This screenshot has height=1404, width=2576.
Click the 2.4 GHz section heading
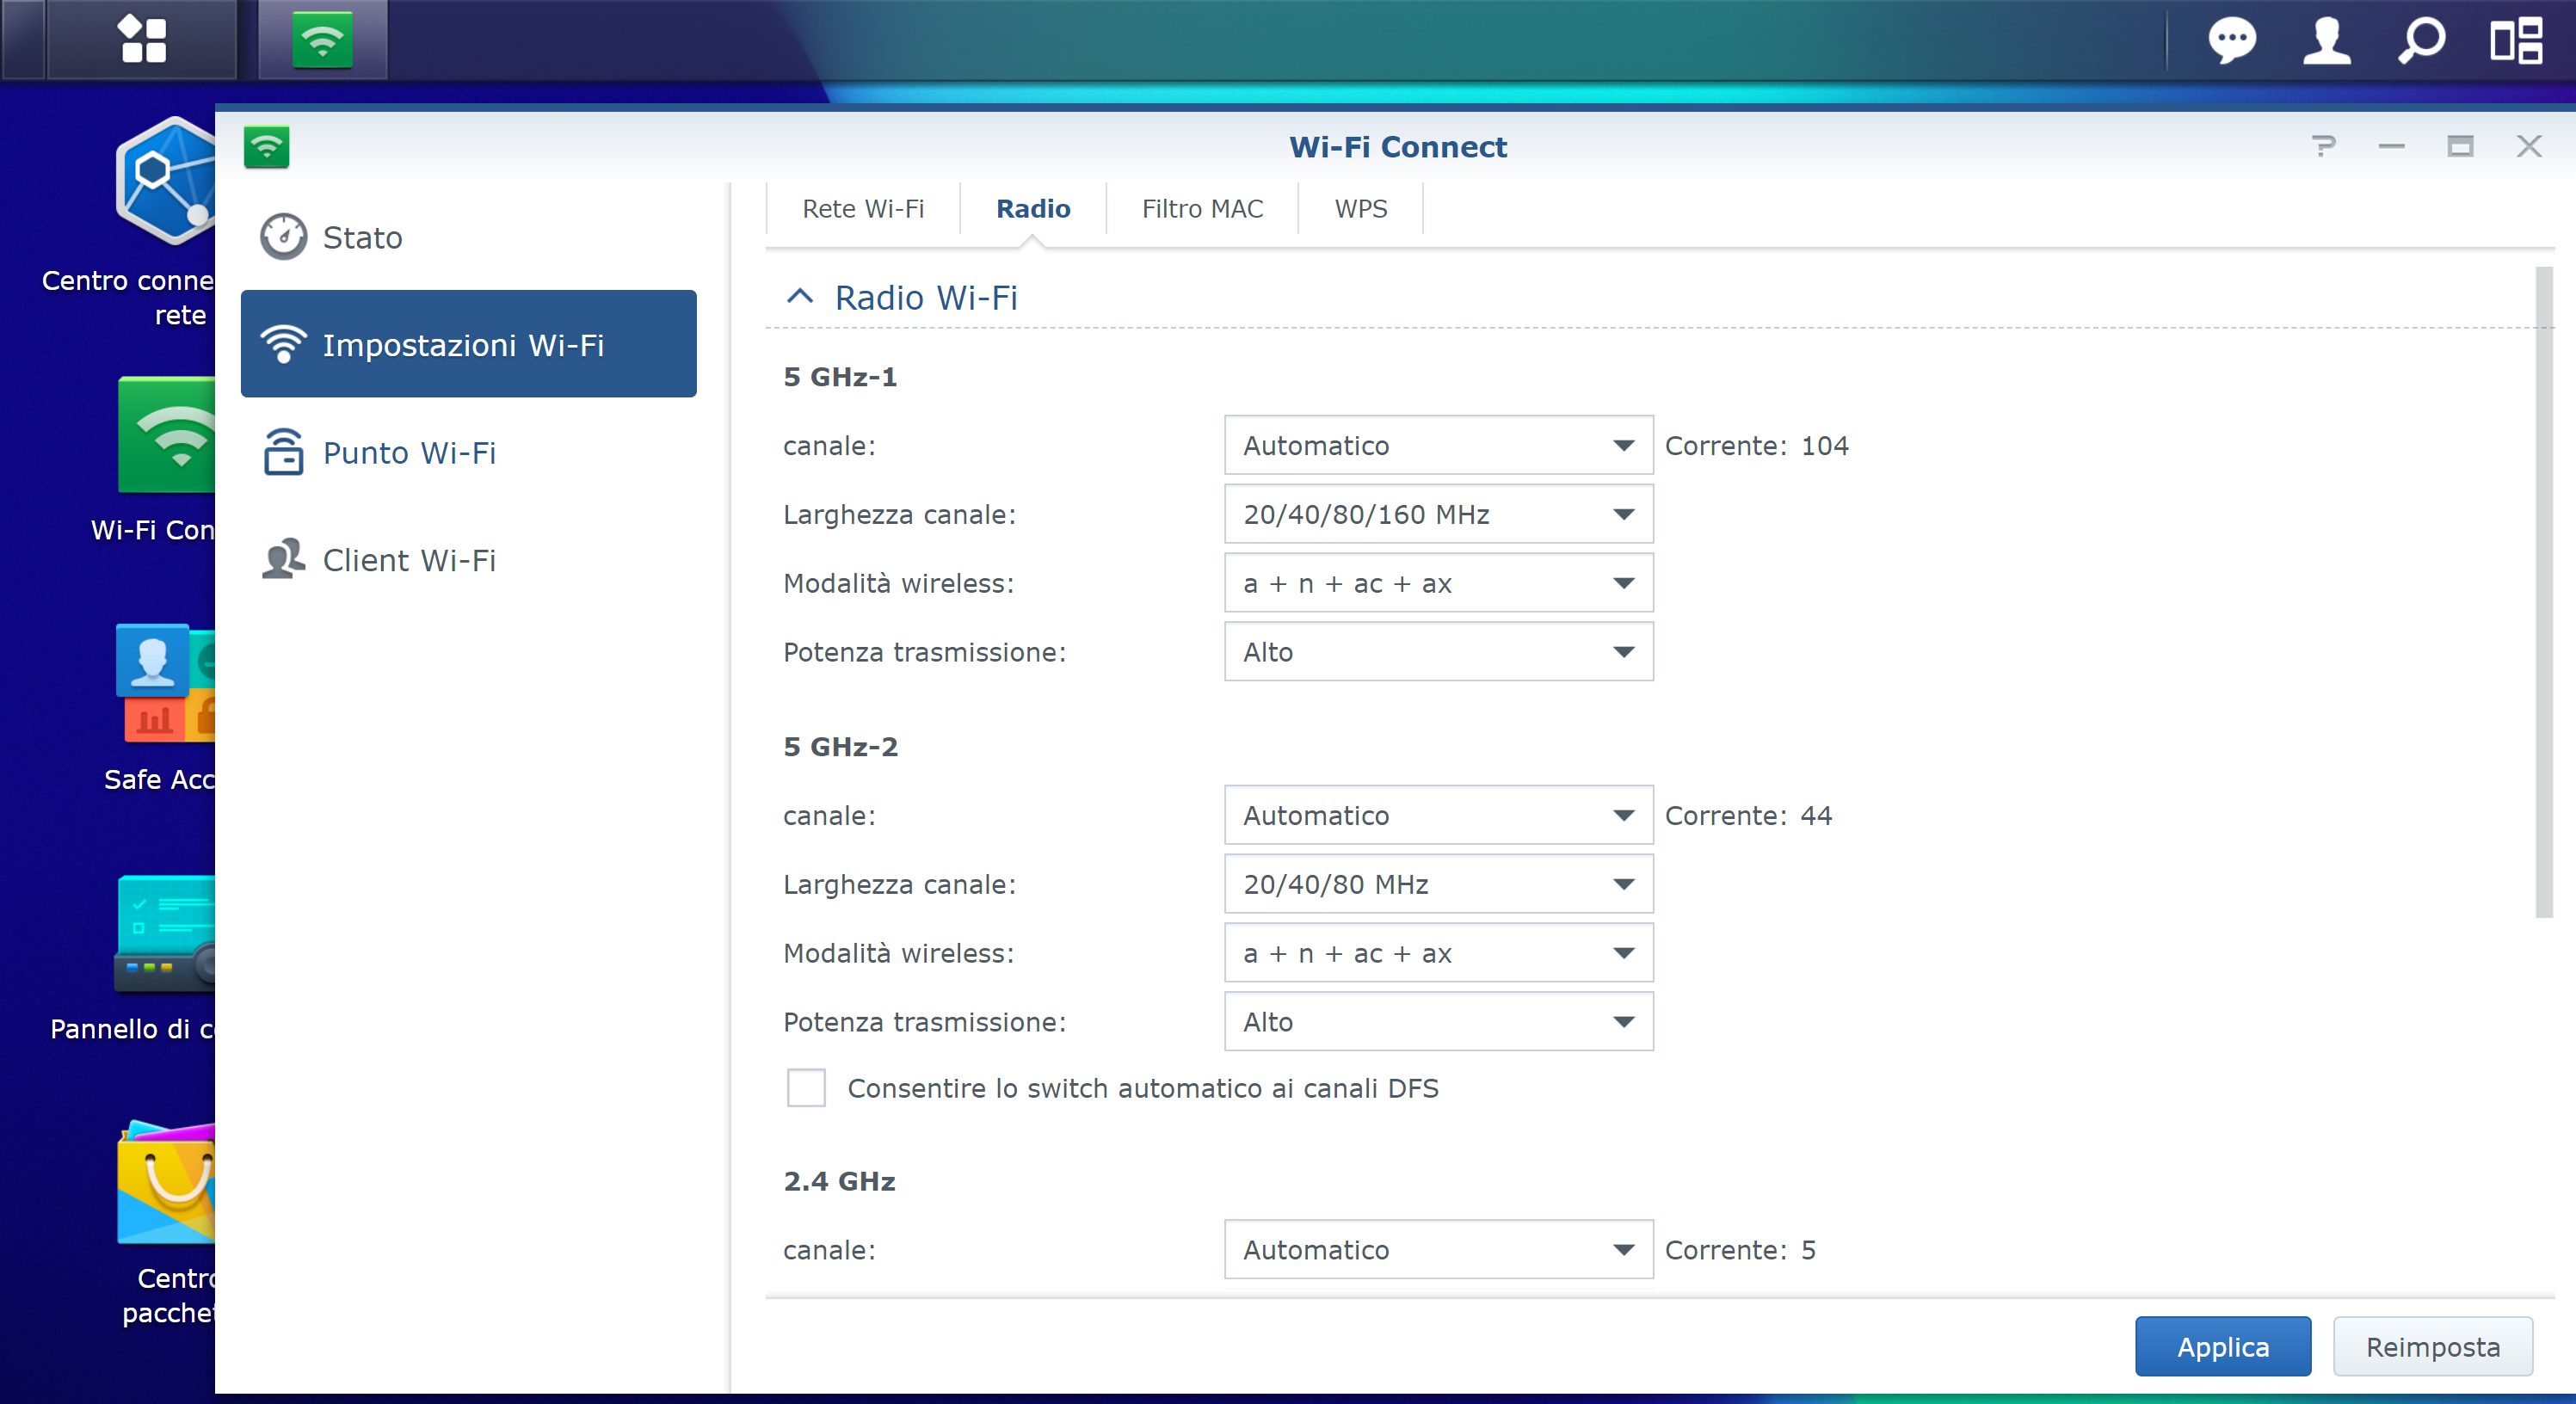pos(839,1182)
